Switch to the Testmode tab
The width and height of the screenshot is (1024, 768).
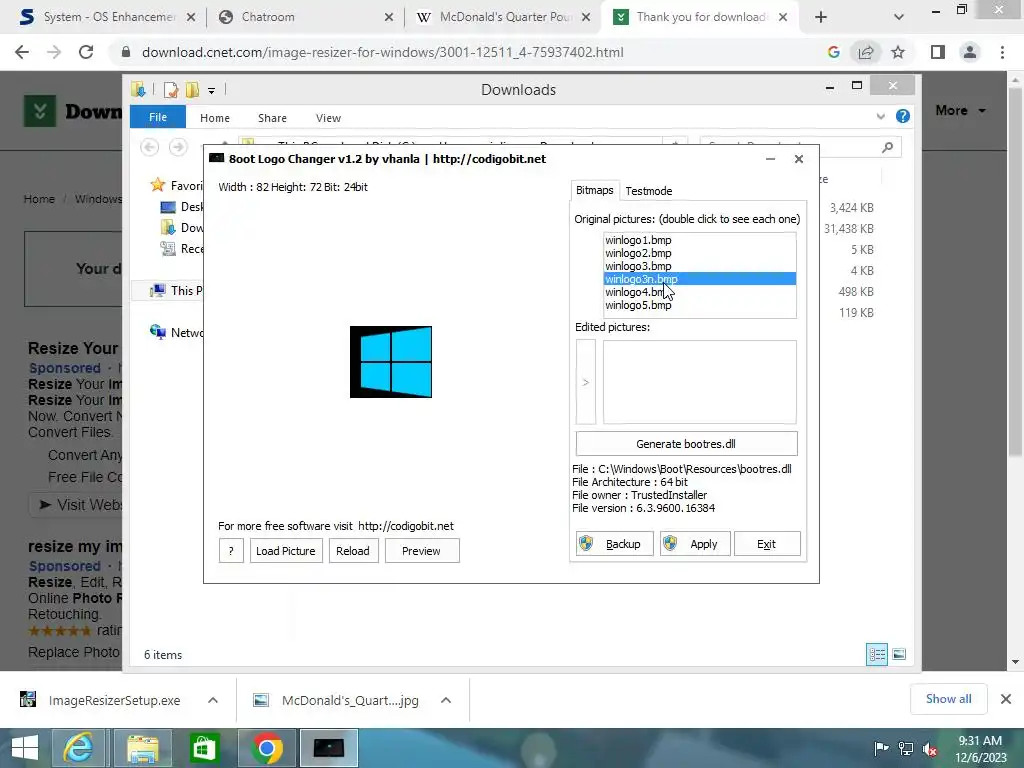click(648, 191)
